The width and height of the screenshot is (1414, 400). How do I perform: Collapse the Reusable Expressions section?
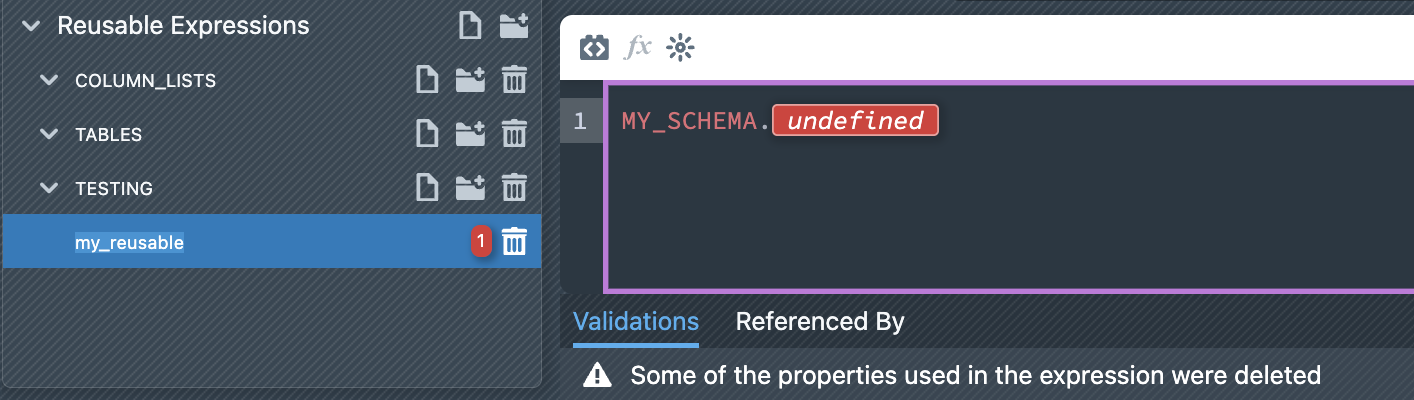pos(31,26)
